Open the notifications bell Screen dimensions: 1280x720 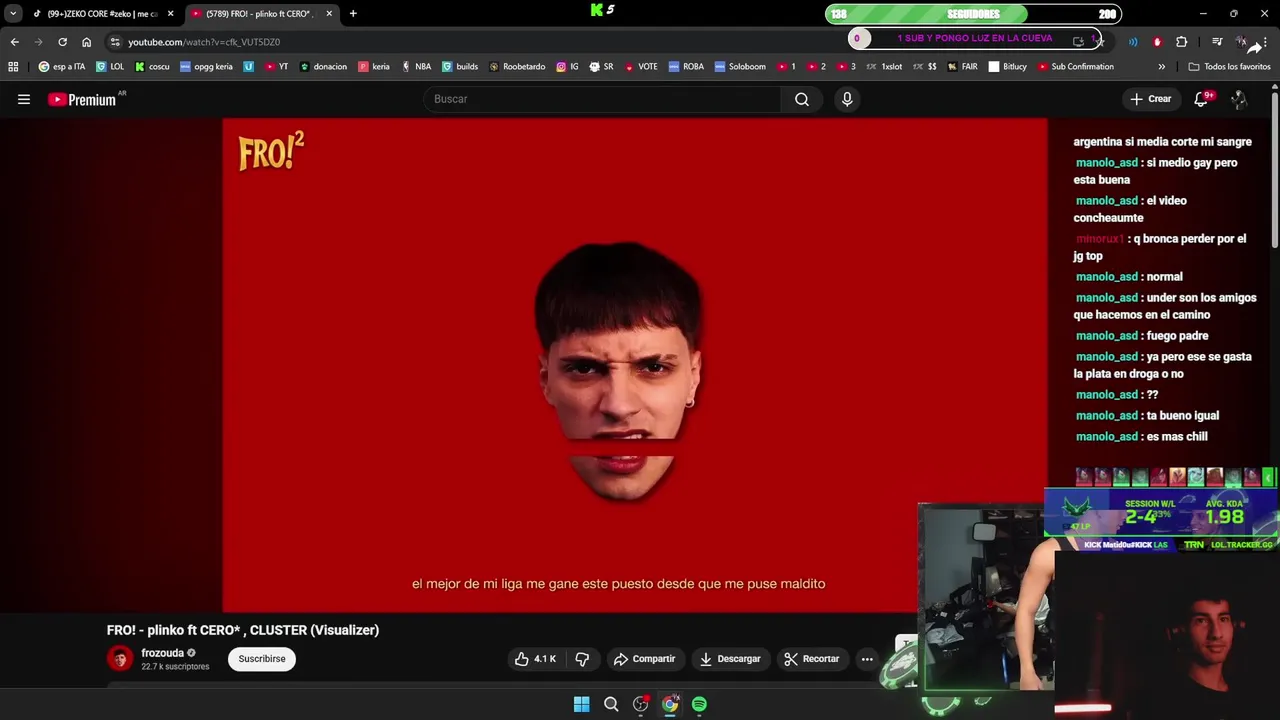pos(1201,99)
